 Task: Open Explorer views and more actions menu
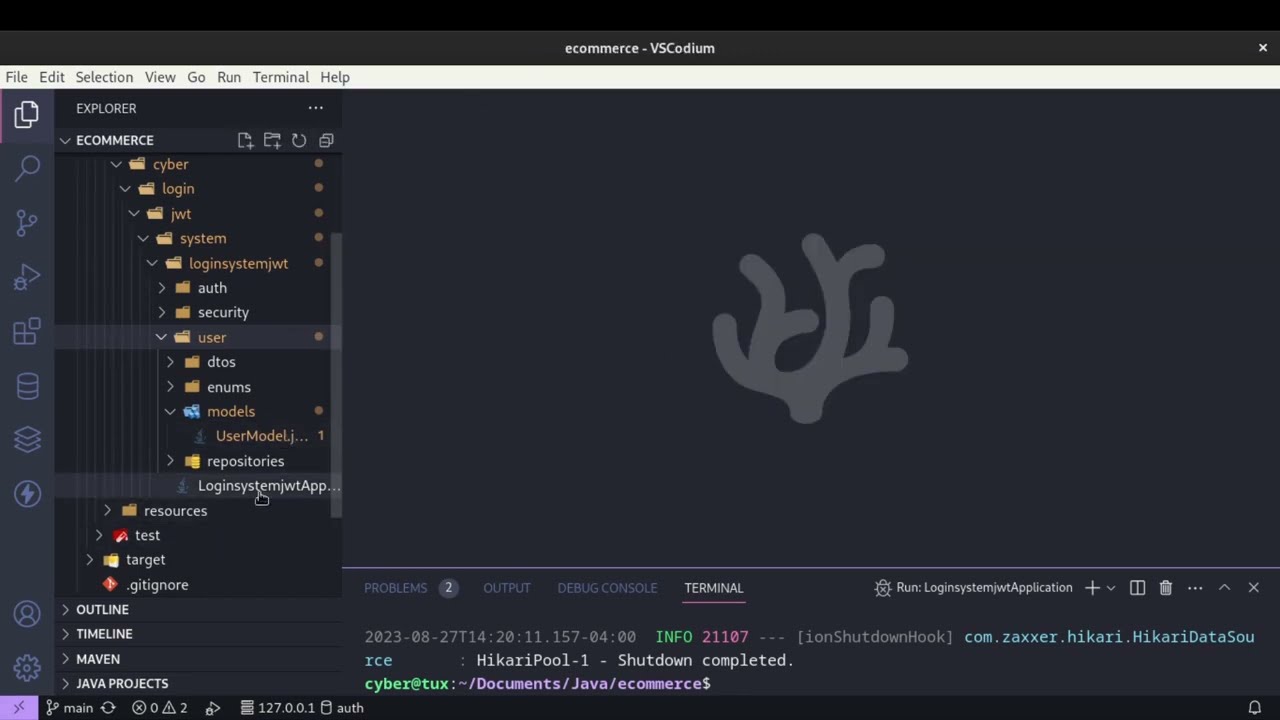316,108
